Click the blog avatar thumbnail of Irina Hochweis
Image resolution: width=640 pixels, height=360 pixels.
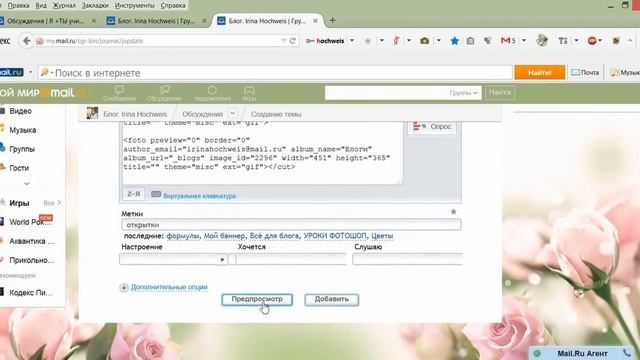[x=92, y=113]
